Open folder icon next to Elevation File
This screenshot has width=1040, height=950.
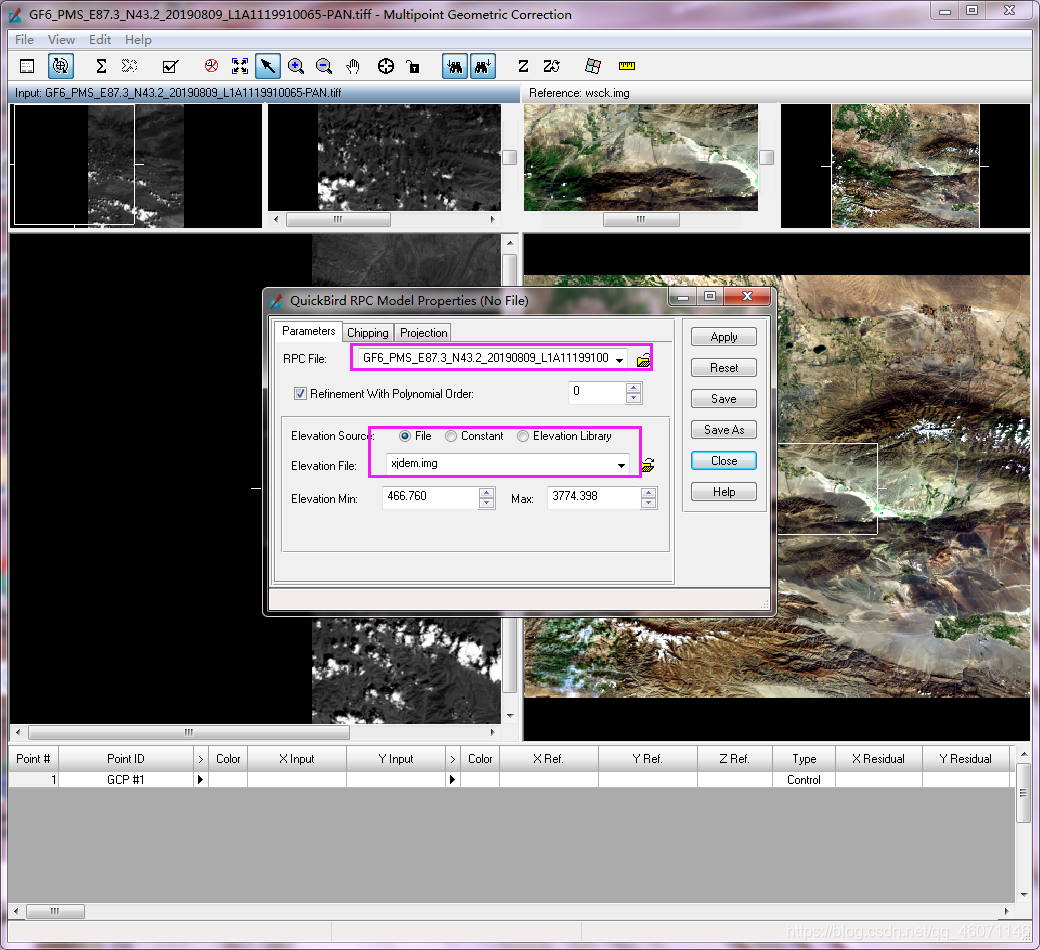648,464
